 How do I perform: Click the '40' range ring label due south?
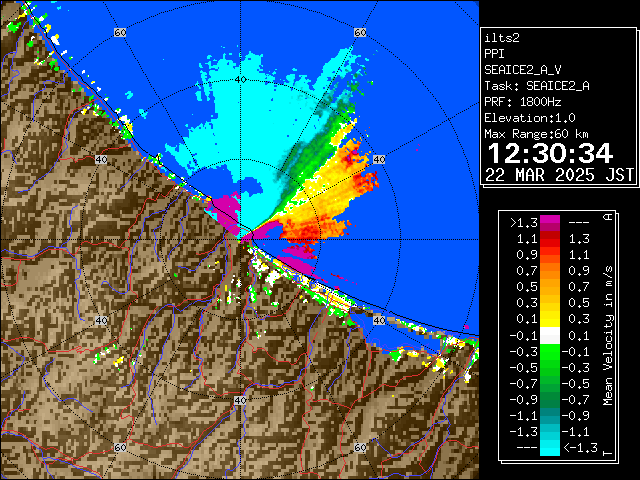[x=240, y=400]
